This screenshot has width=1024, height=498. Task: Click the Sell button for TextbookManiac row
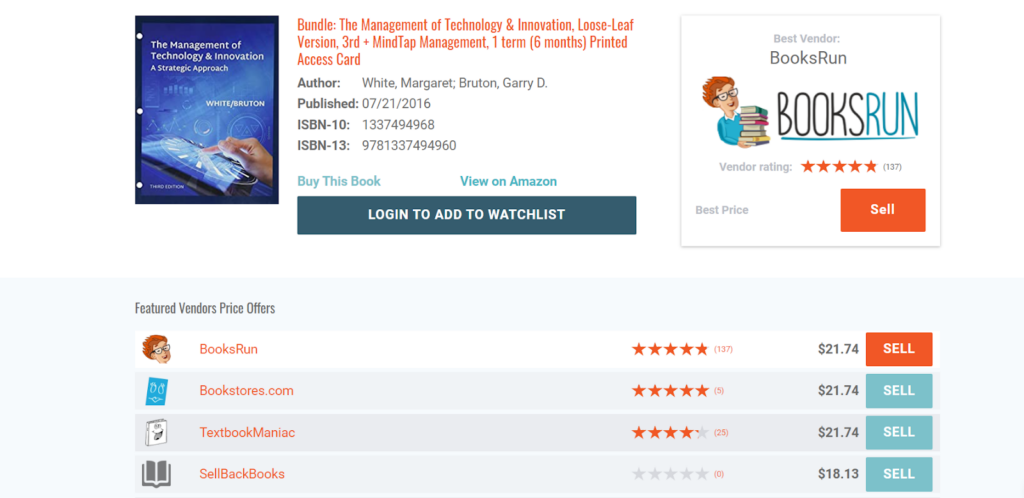coord(899,432)
